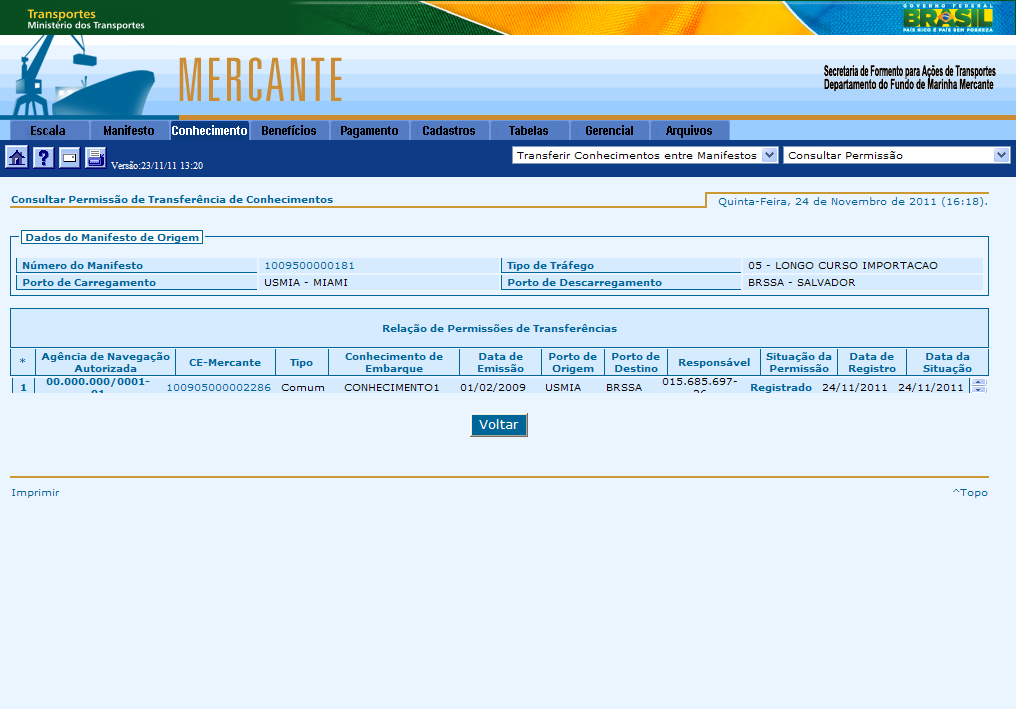This screenshot has width=1016, height=709.
Task: Expand the Consultar Permissão dropdown
Action: click(1001, 155)
